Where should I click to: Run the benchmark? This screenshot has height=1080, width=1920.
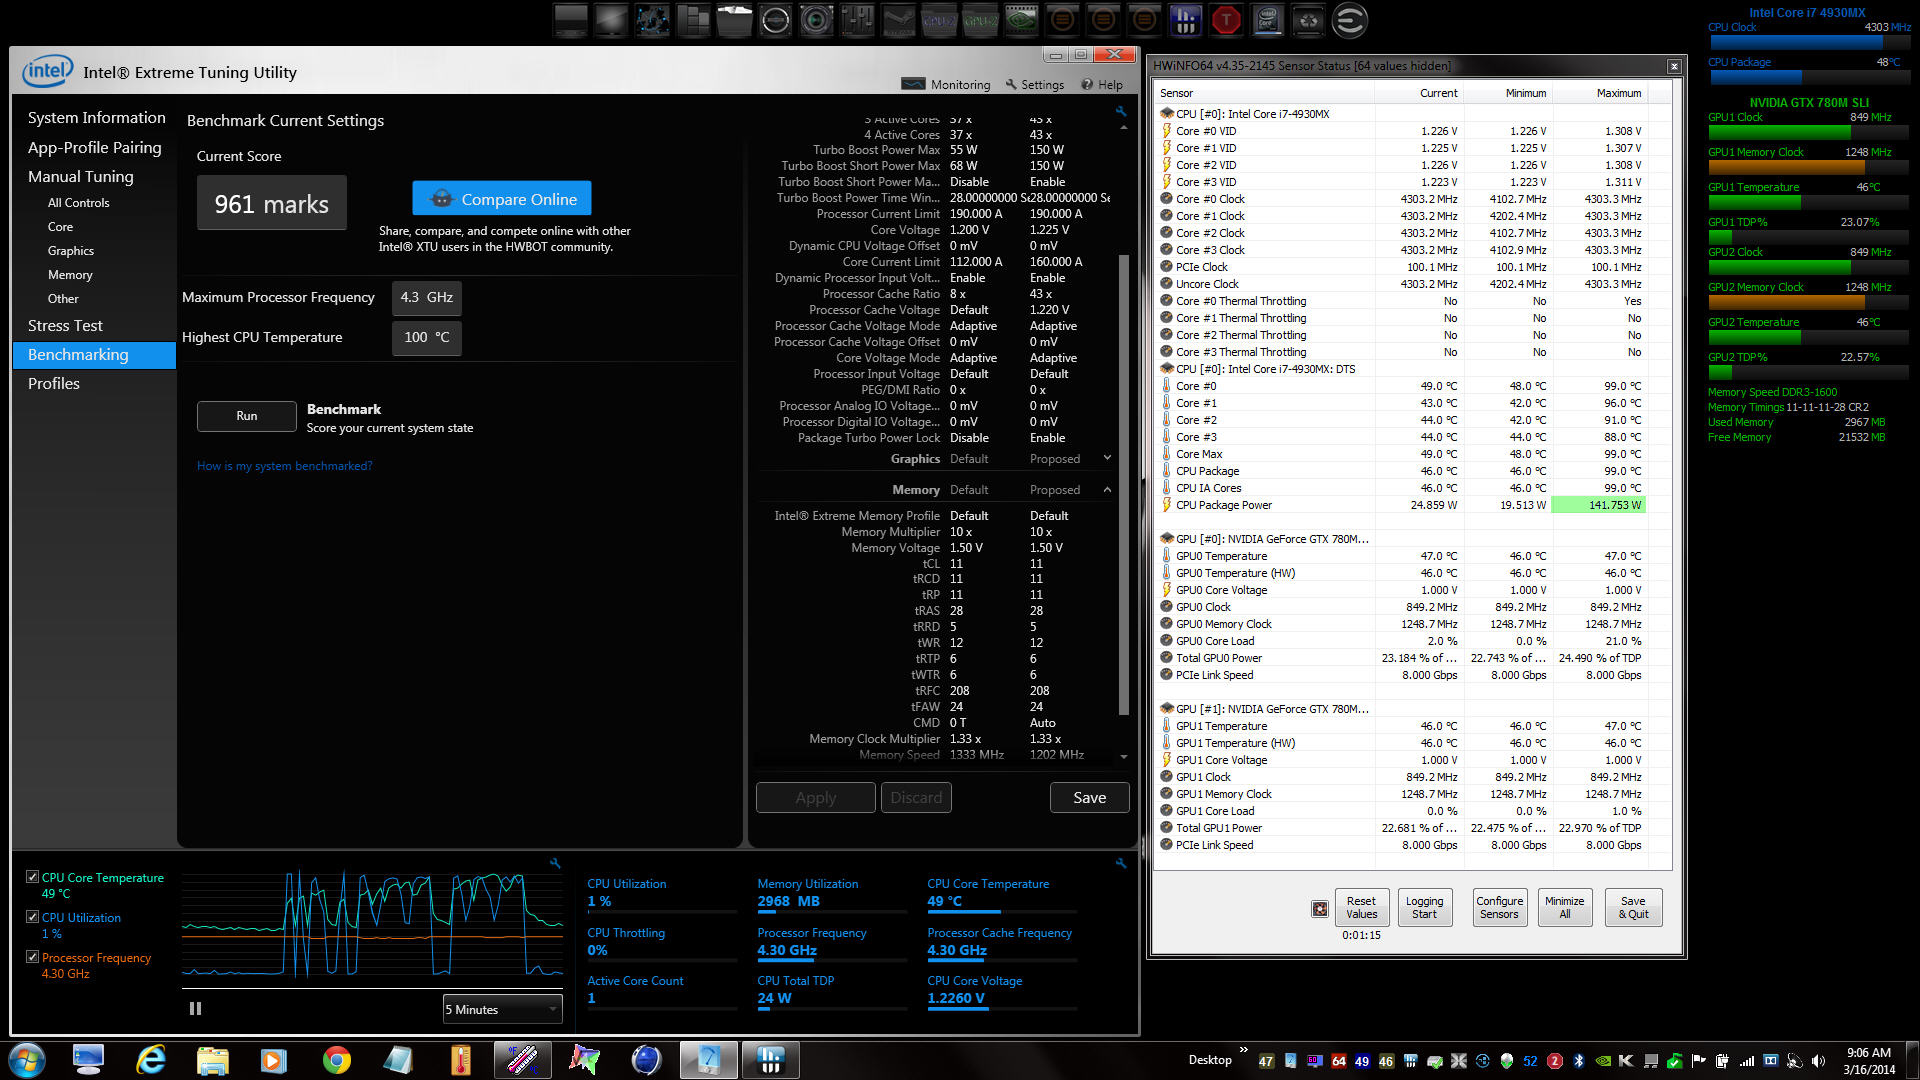246,416
